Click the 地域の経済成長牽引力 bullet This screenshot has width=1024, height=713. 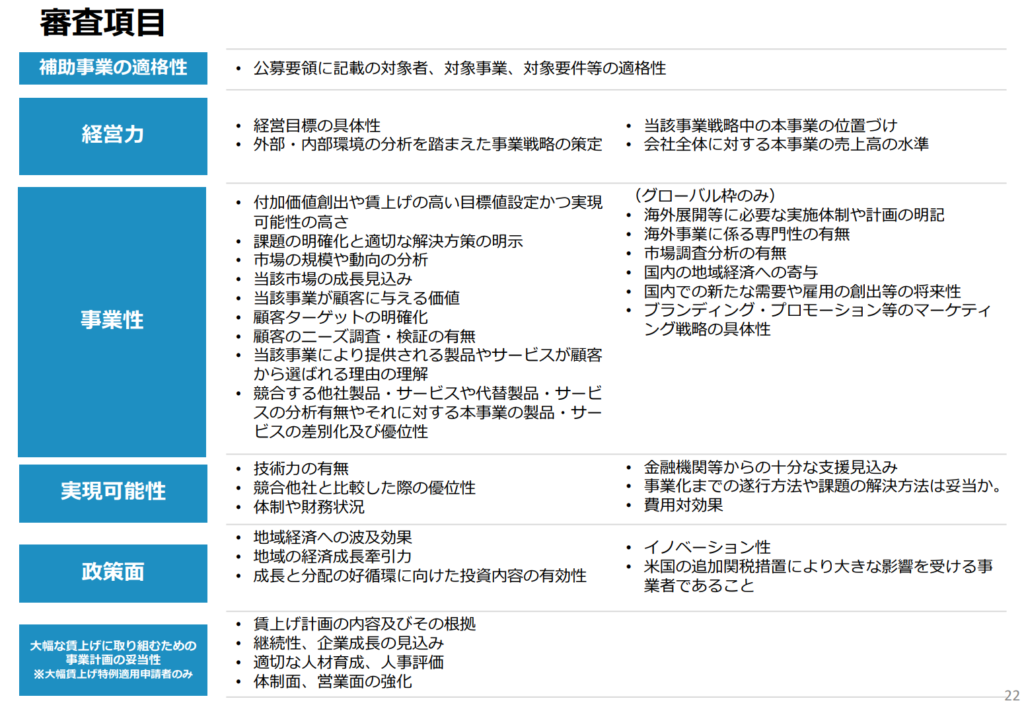pos(333,556)
